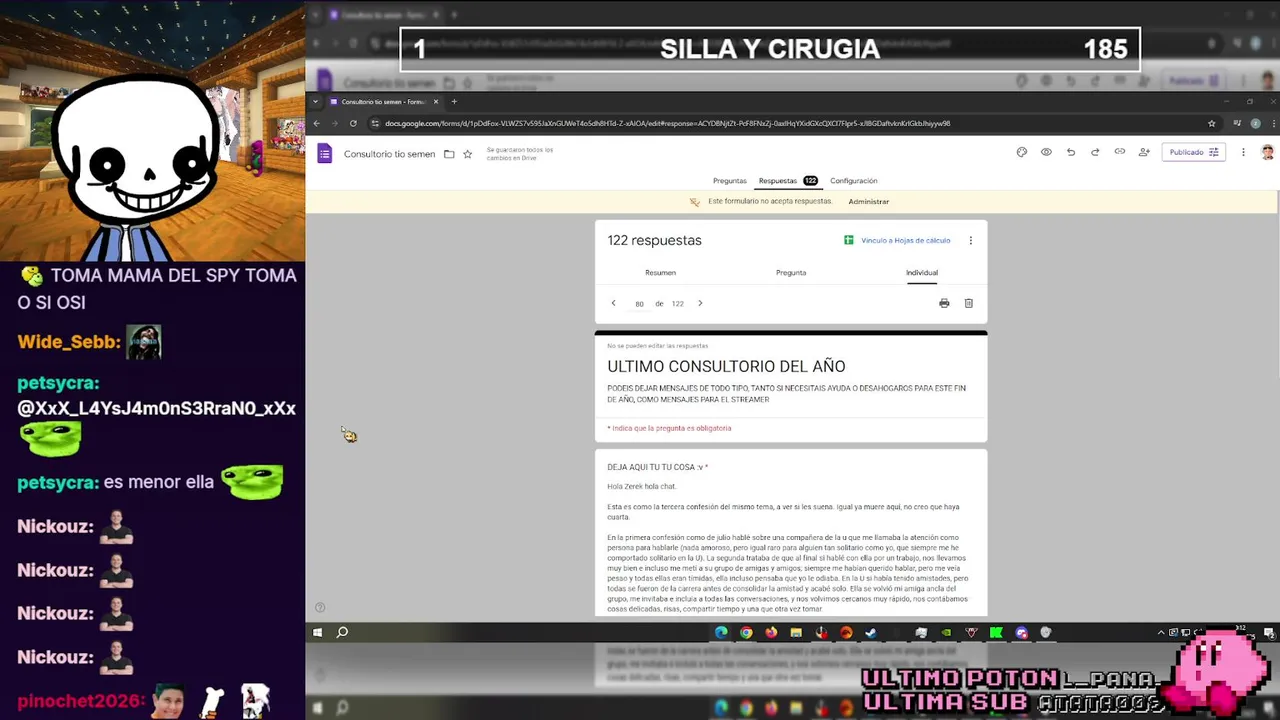
Task: Open the responses three-dot options menu
Action: 970,240
